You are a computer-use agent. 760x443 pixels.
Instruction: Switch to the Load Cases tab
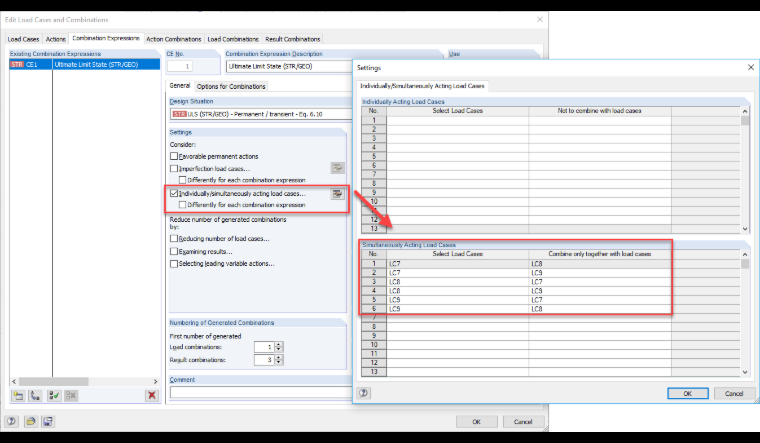(x=23, y=39)
